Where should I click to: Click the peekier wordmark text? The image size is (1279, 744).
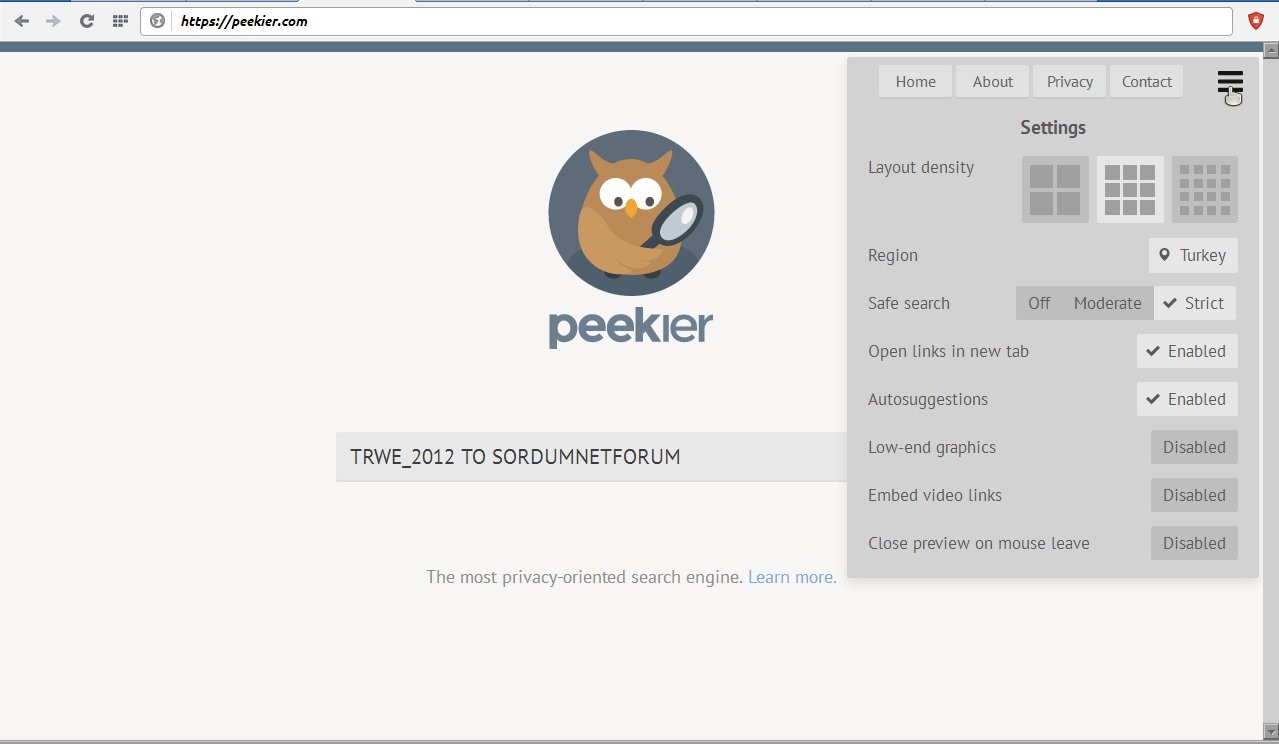tap(631, 328)
